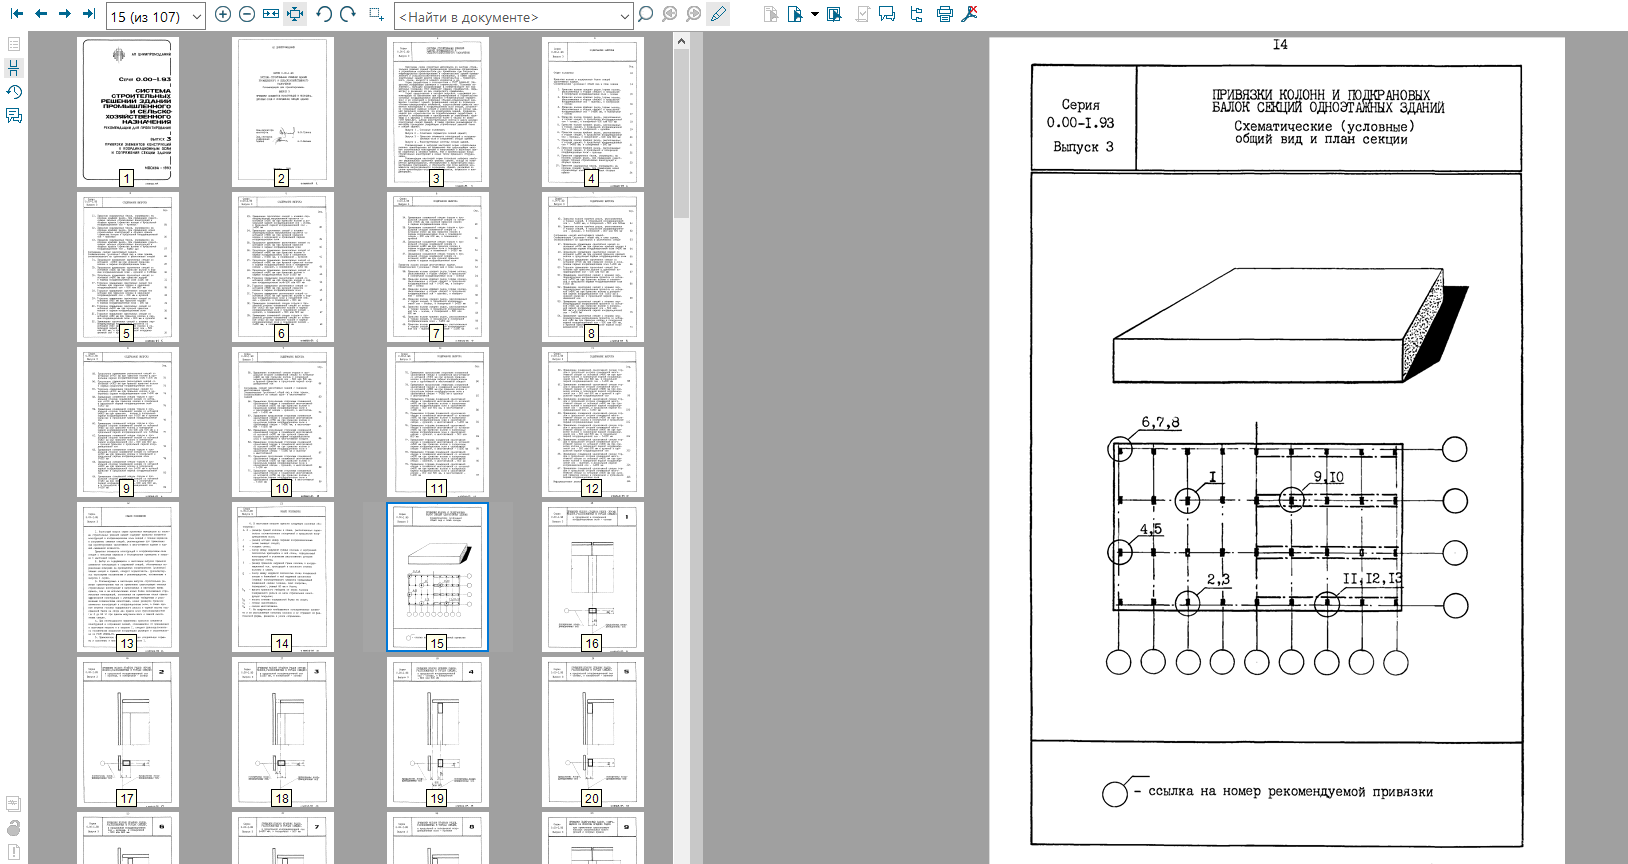1628x864 pixels.
Task: Find next match icon
Action: click(x=694, y=14)
